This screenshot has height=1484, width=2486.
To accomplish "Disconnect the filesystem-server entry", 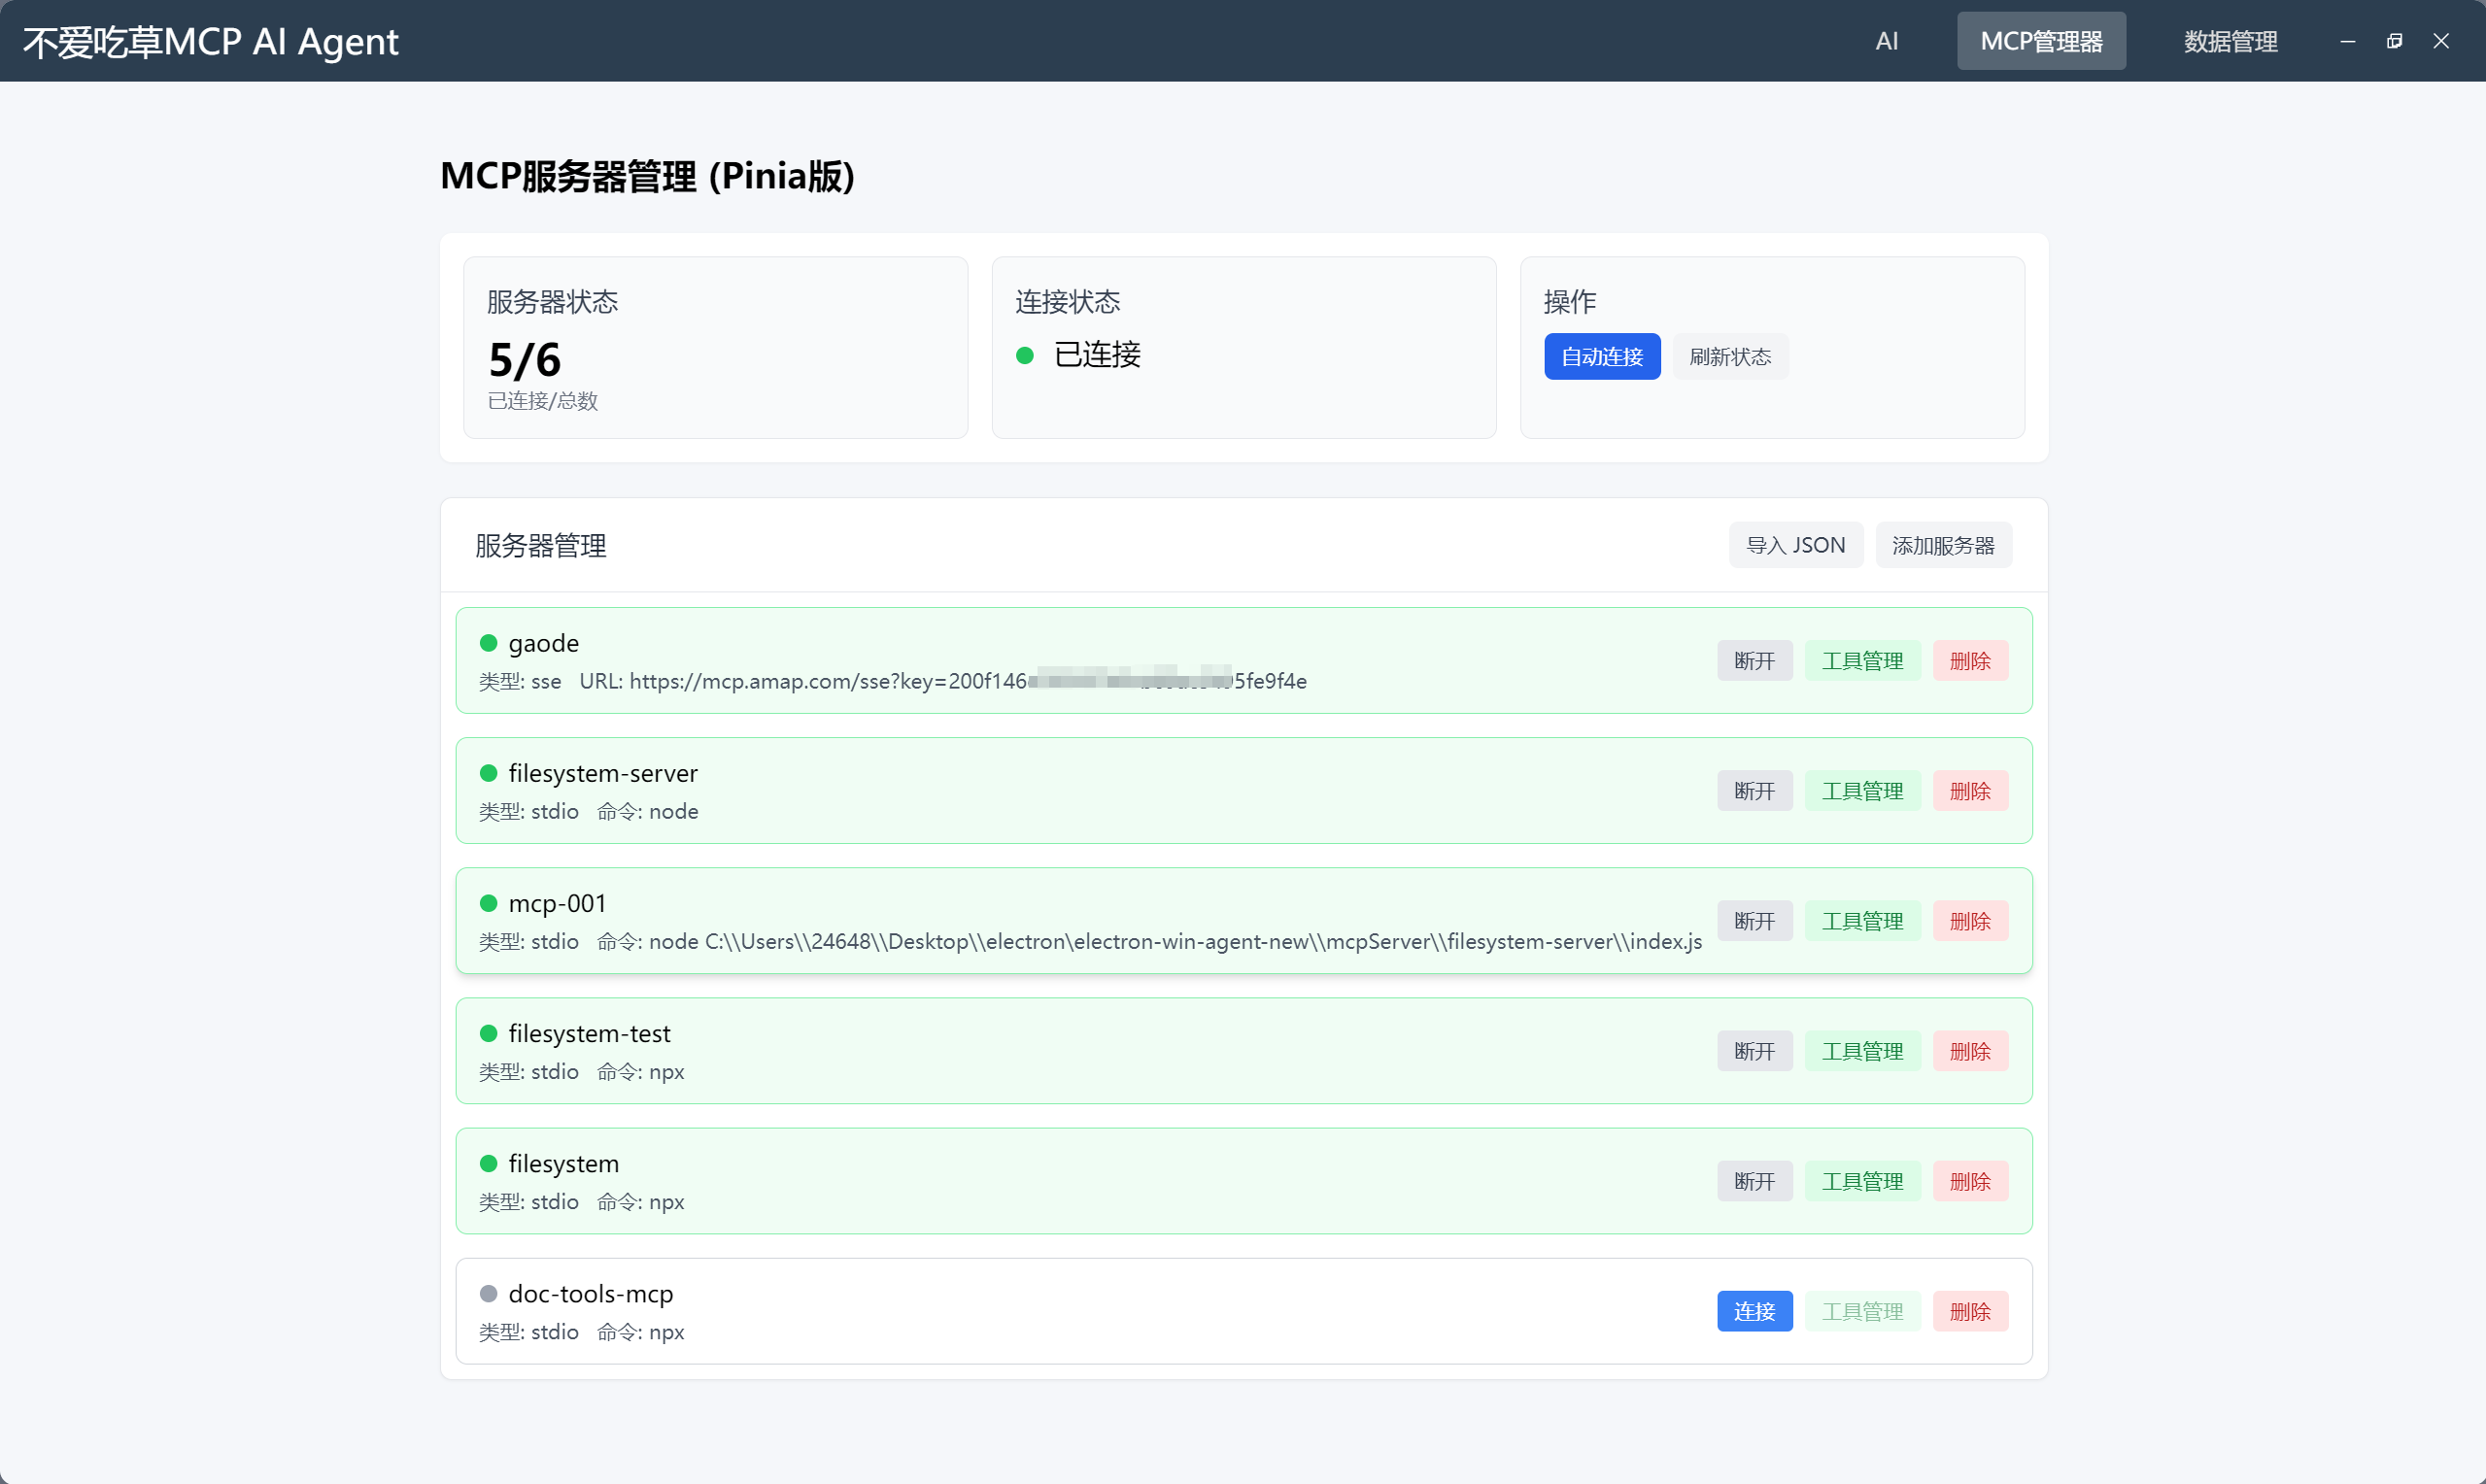I will [1755, 791].
